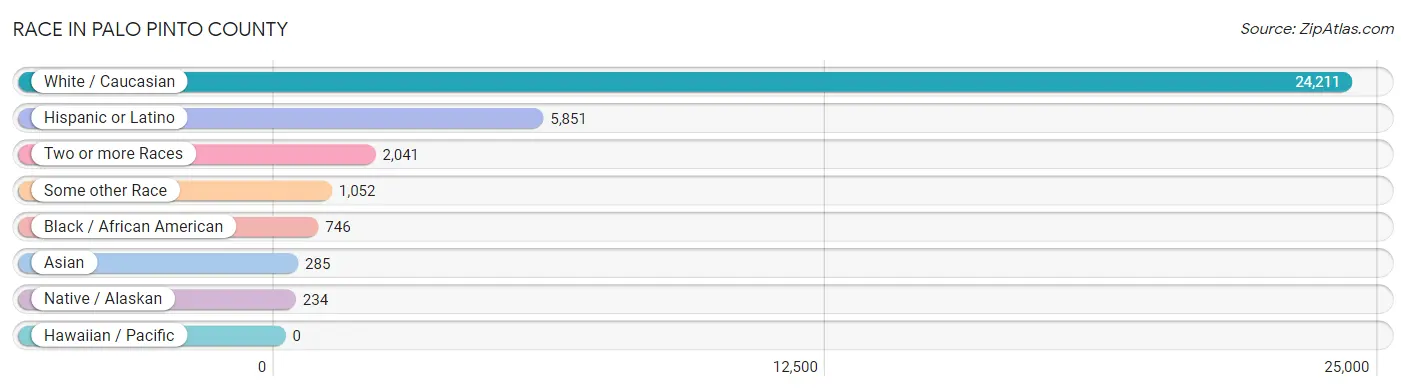
Task: Click the White / Caucasian bar
Action: click(685, 82)
